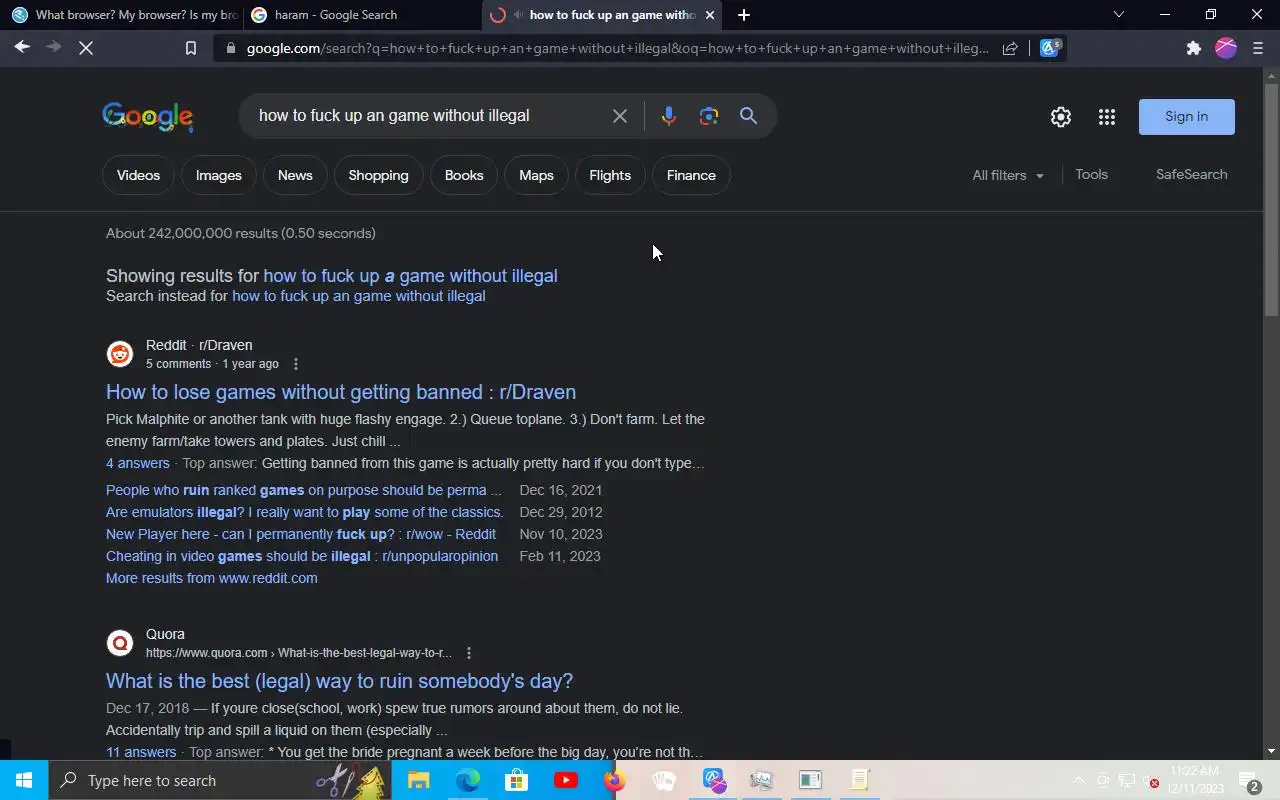
Task: Click the page vertical scrollbar thumb
Action: tap(1272, 200)
